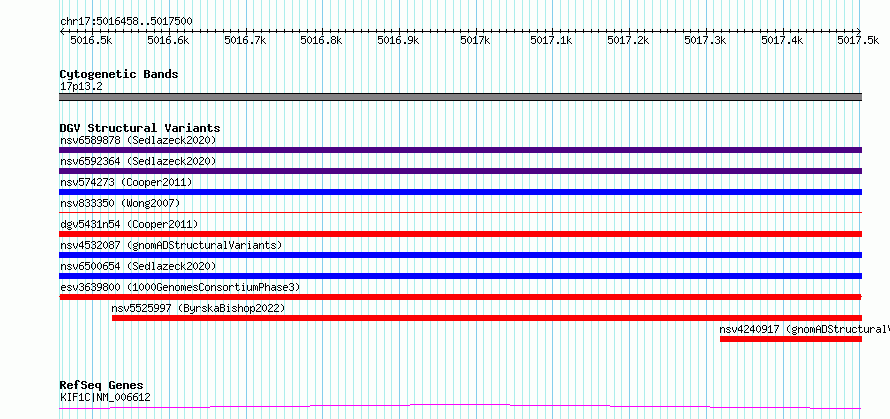
Task: Open the nsv574273 (Cooper2011) variant label
Action: coord(126,182)
